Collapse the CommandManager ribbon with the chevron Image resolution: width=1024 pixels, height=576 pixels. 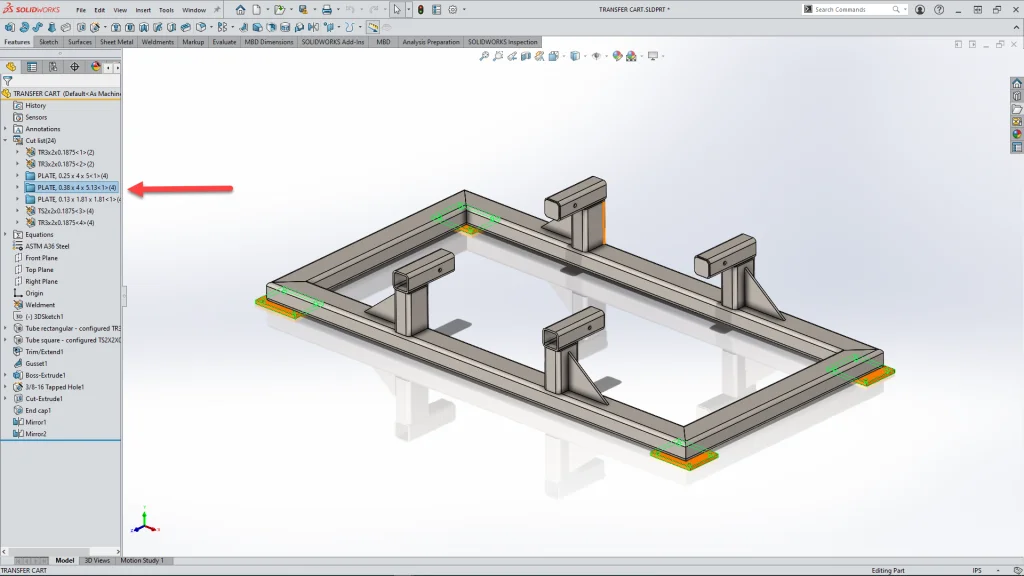click(1014, 27)
